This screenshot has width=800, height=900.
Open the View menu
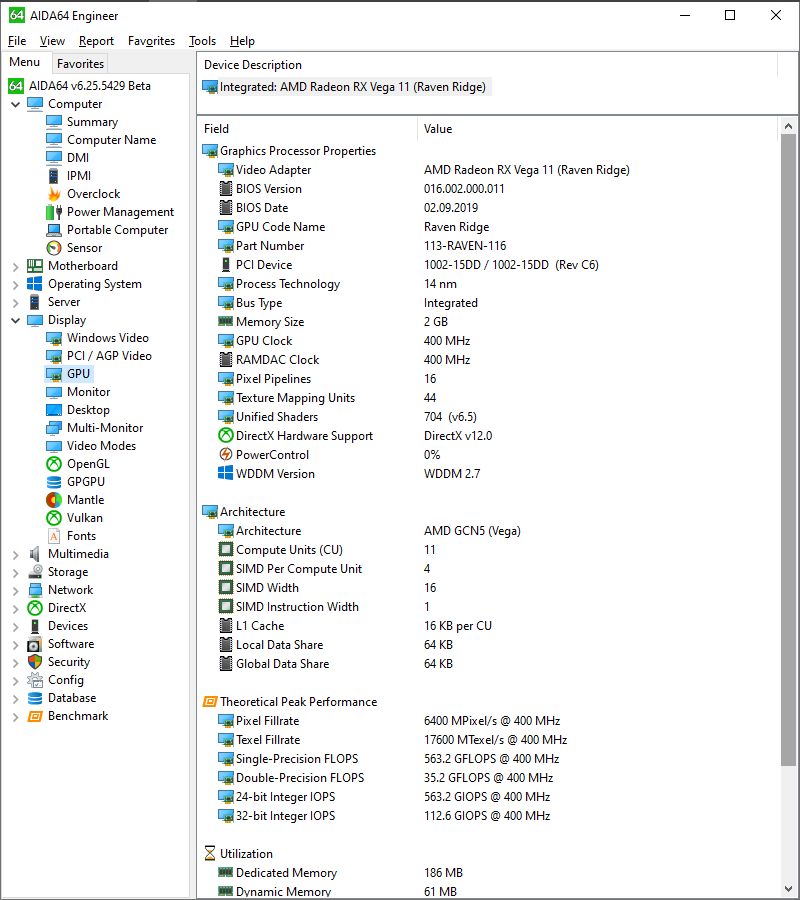(52, 41)
